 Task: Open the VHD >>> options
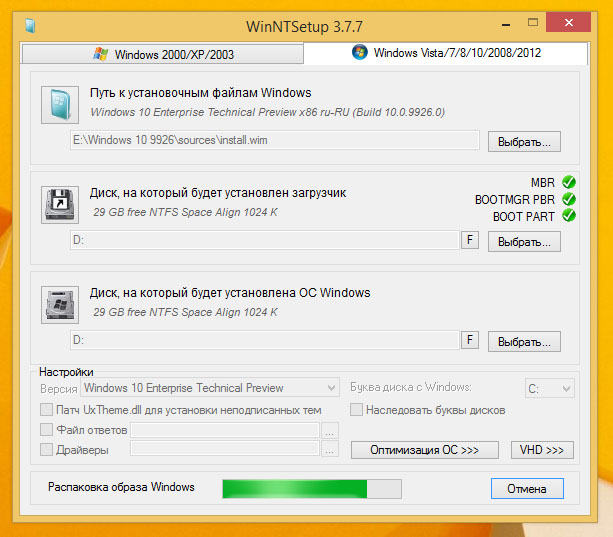[x=542, y=450]
